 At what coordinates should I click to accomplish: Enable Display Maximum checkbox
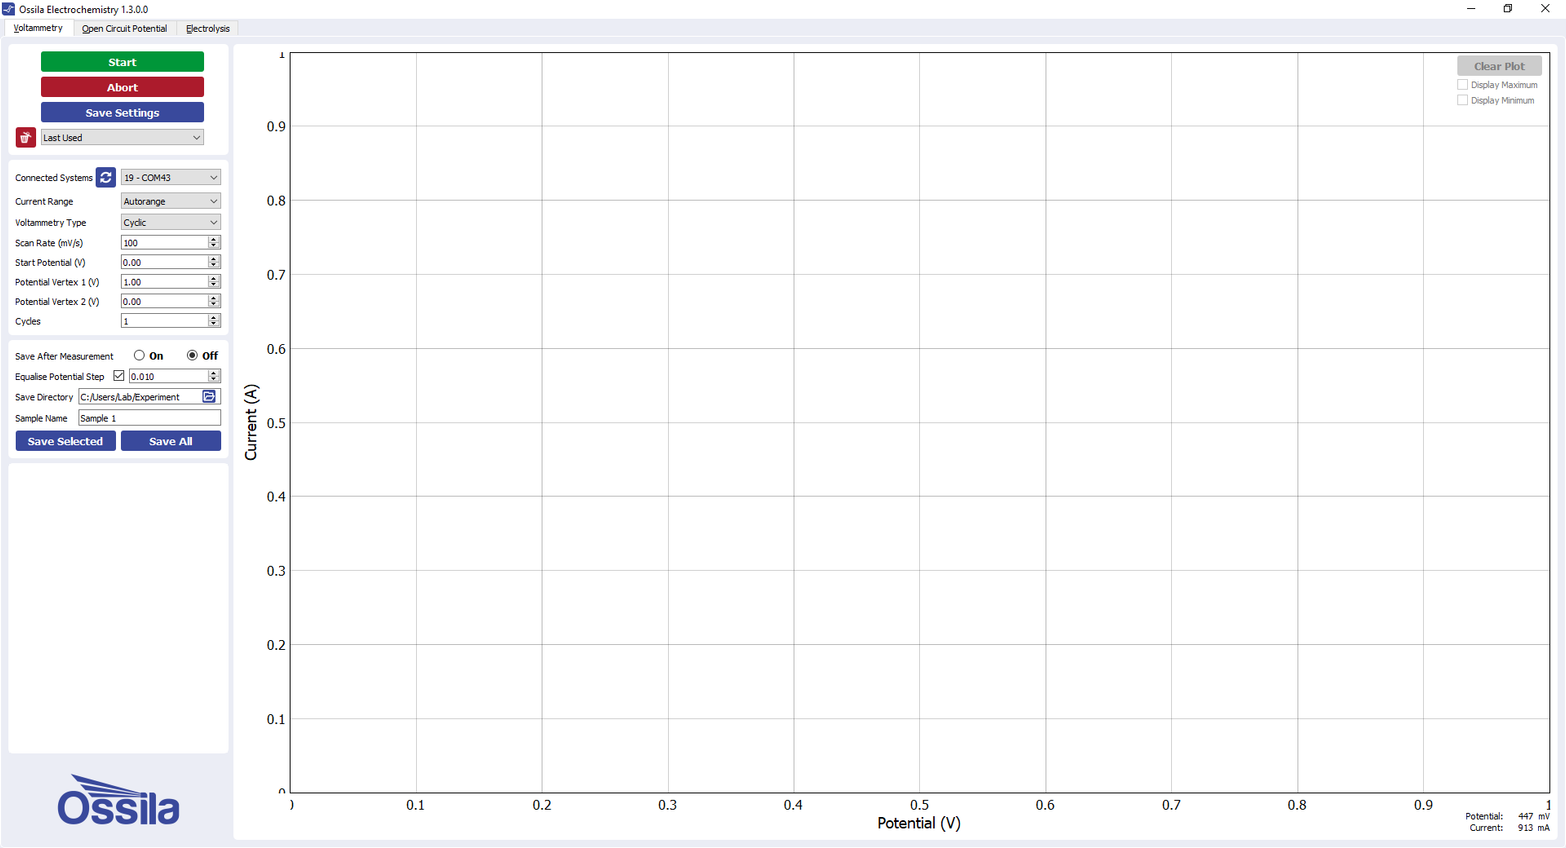[x=1463, y=85]
